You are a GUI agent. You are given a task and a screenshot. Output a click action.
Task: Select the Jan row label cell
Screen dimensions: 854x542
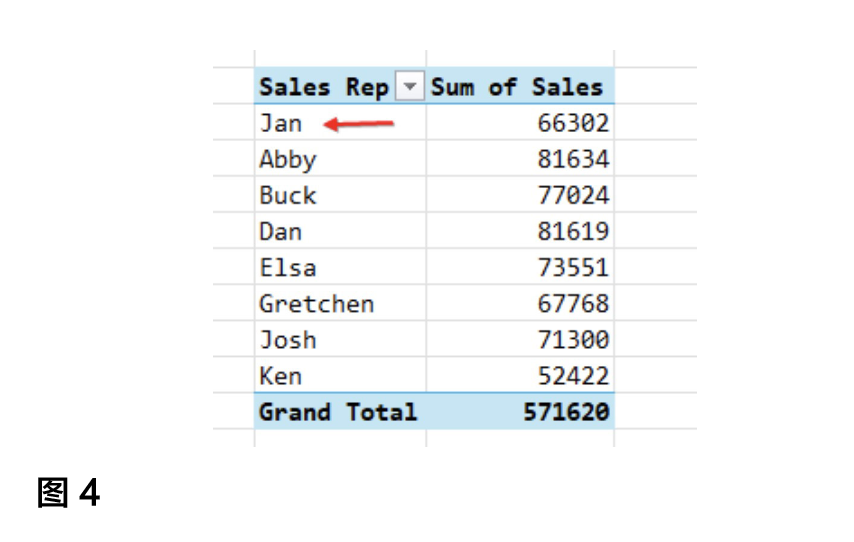coord(281,124)
